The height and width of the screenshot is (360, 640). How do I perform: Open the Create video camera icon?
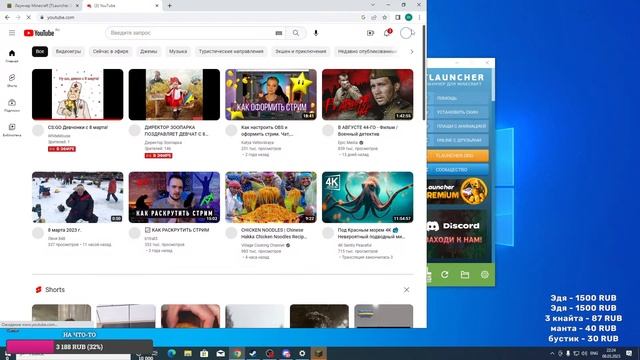click(x=370, y=33)
